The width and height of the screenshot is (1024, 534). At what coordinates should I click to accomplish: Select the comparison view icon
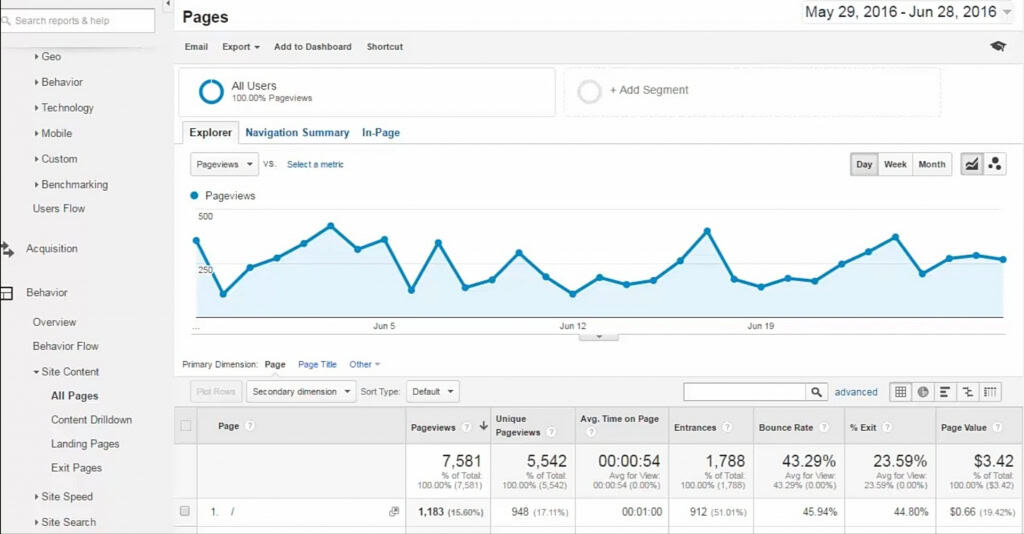(968, 392)
